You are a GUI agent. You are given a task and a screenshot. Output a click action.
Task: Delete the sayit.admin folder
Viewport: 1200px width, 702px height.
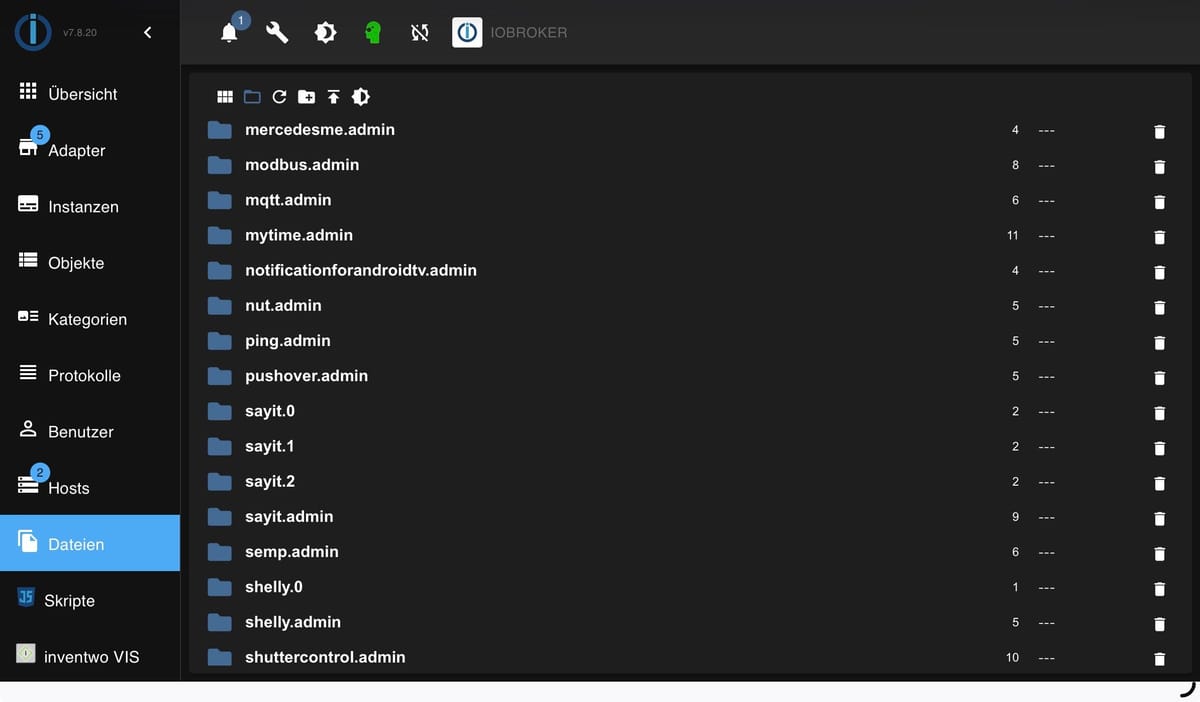click(x=1159, y=517)
